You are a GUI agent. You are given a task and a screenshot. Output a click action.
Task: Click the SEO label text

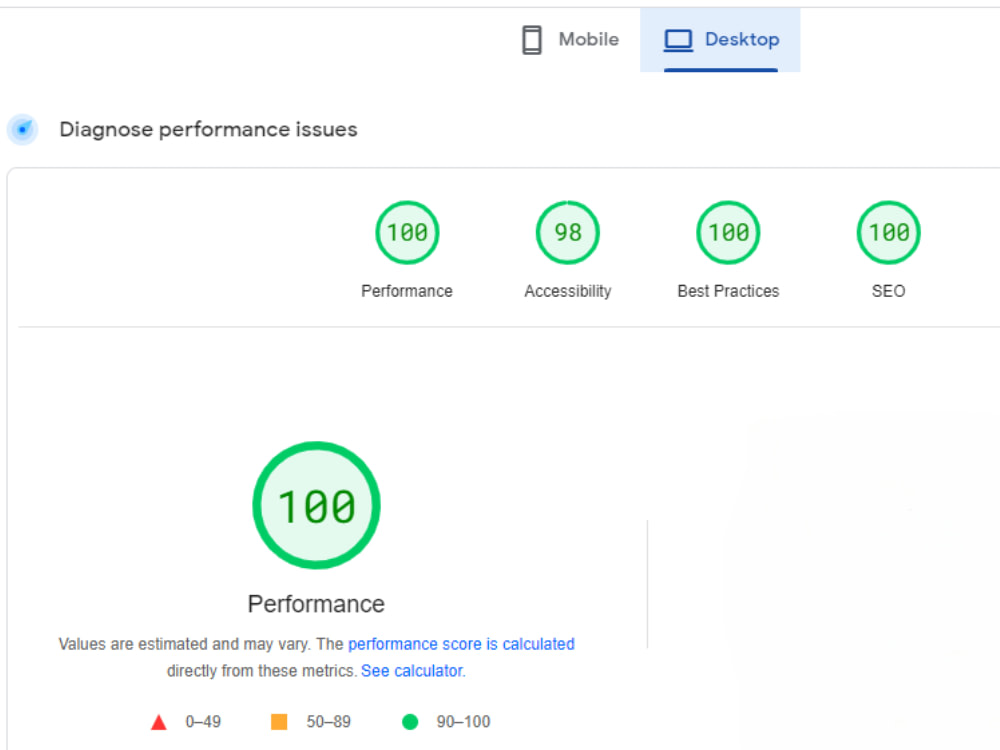click(888, 291)
